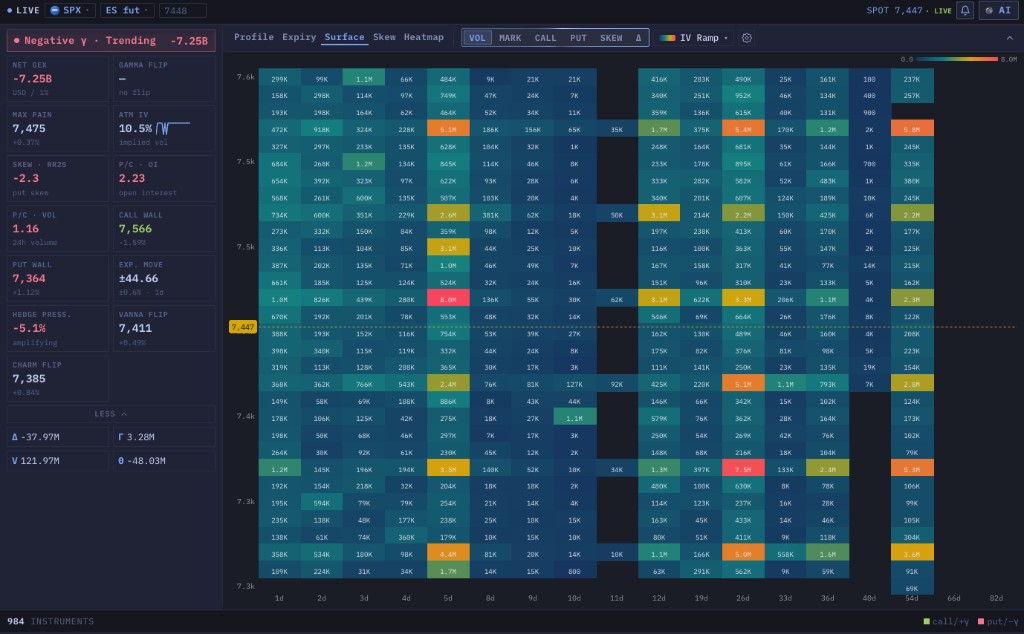Screen dimensions: 1024x634
Task: Click the P/C OI 2.23 card
Action: (x=165, y=178)
